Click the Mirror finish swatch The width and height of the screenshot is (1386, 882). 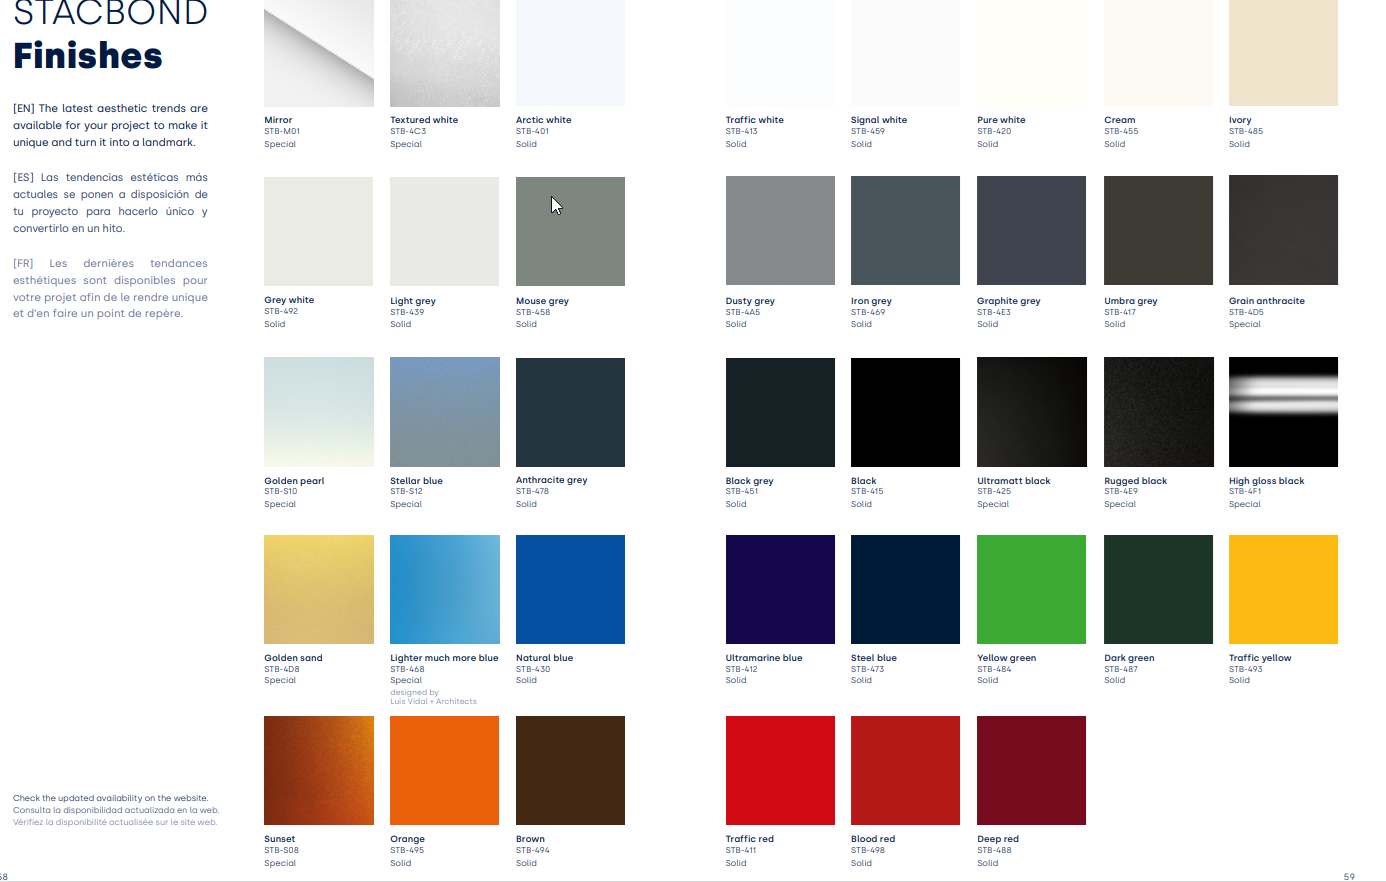point(318,53)
